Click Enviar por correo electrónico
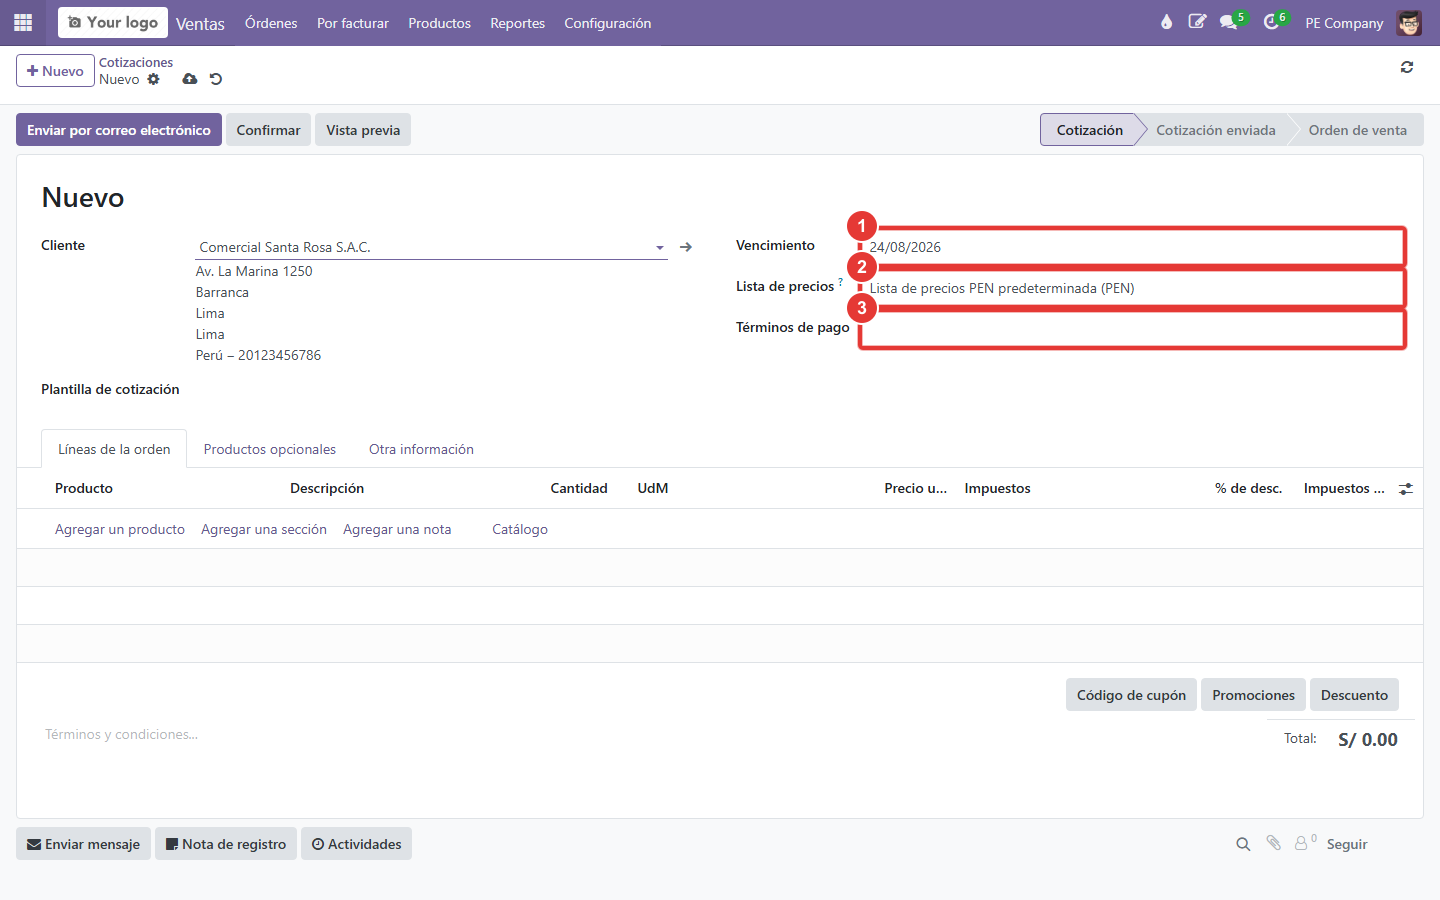The width and height of the screenshot is (1440, 900). coord(119,130)
